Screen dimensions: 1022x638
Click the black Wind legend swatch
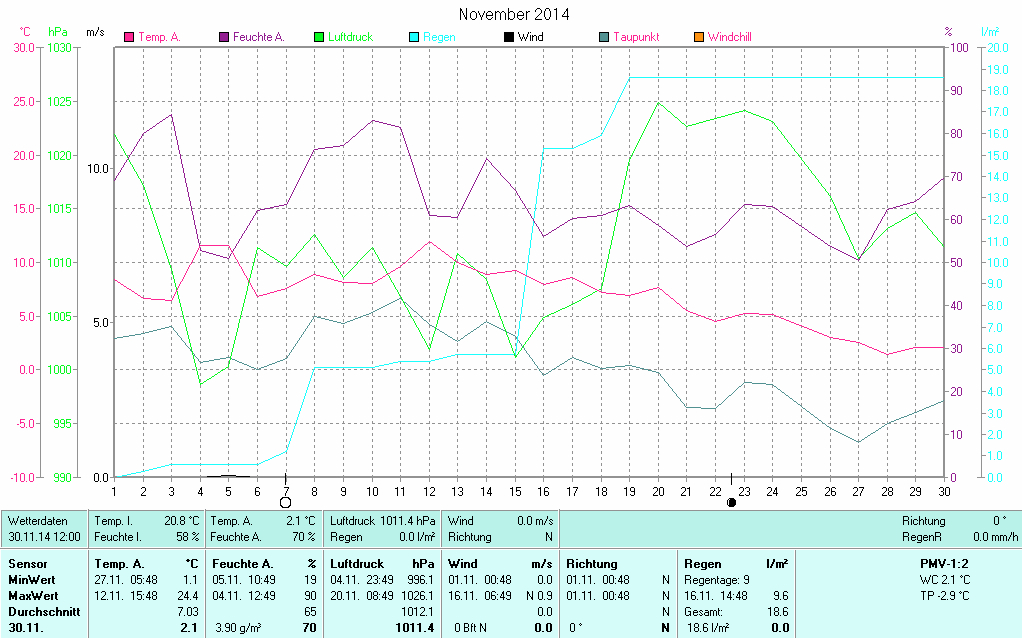(509, 38)
